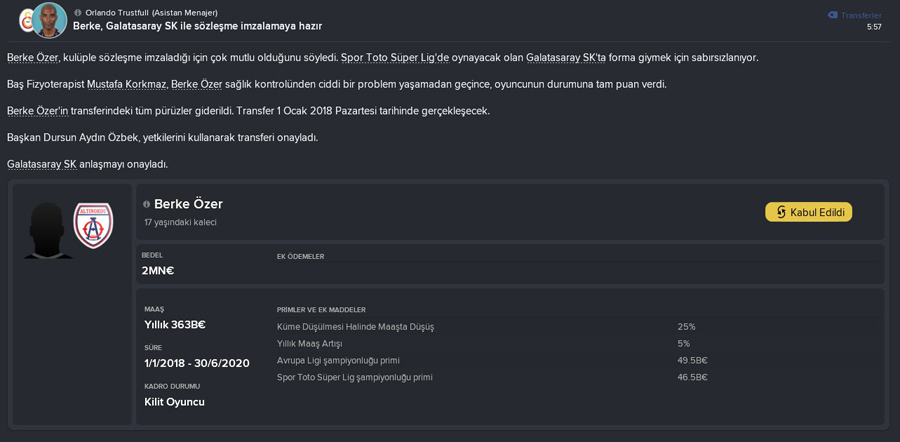Image resolution: width=900 pixels, height=442 pixels.
Task: Click the player silhouette photo
Action: (x=48, y=230)
